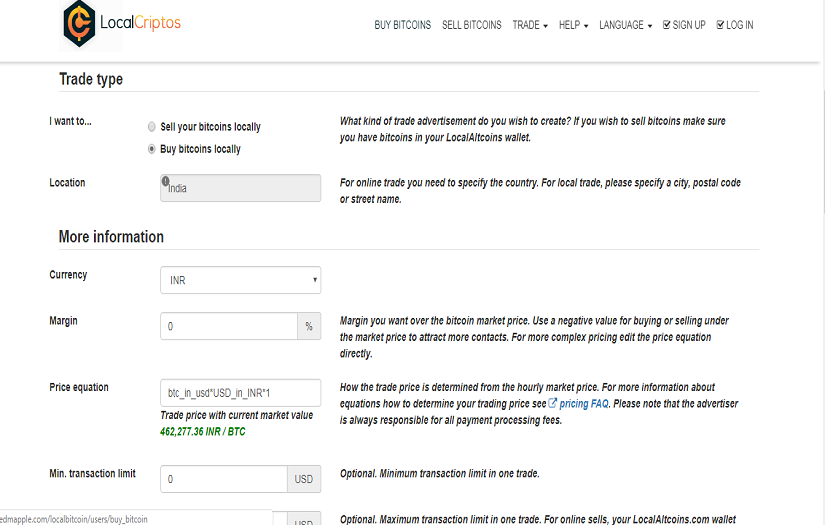Click 'Optional. Minimum transaction limit in one trade.' text
The height and width of the screenshot is (525, 825).
click(439, 473)
